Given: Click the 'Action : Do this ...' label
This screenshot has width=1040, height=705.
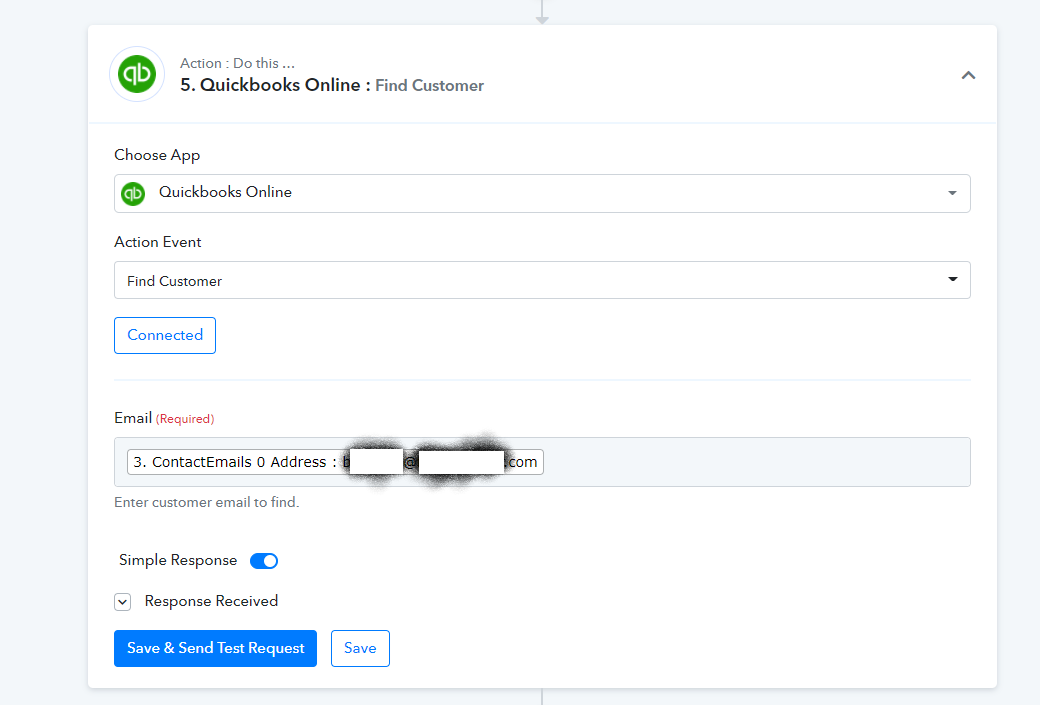Looking at the screenshot, I should pos(237,63).
